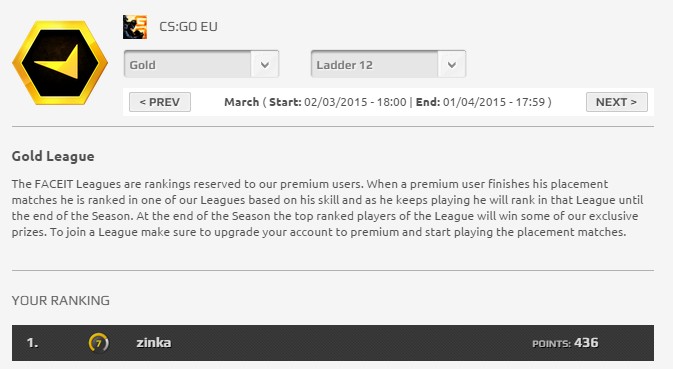Click the season Start date text
Viewport: 673px width, 369px height.
click(338, 102)
